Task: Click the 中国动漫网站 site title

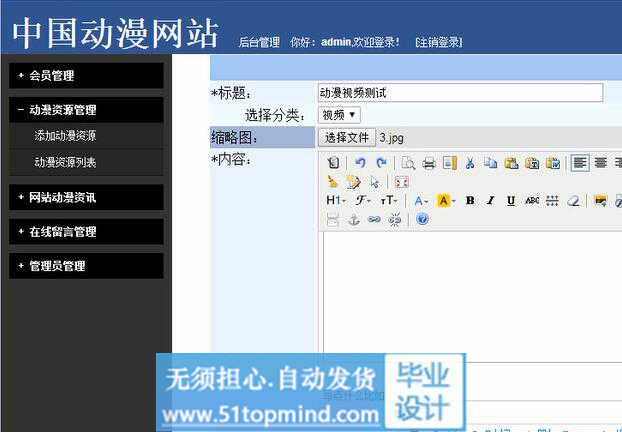Action: [115, 34]
